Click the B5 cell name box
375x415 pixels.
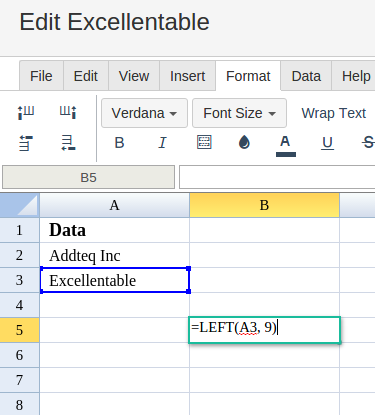click(x=88, y=177)
